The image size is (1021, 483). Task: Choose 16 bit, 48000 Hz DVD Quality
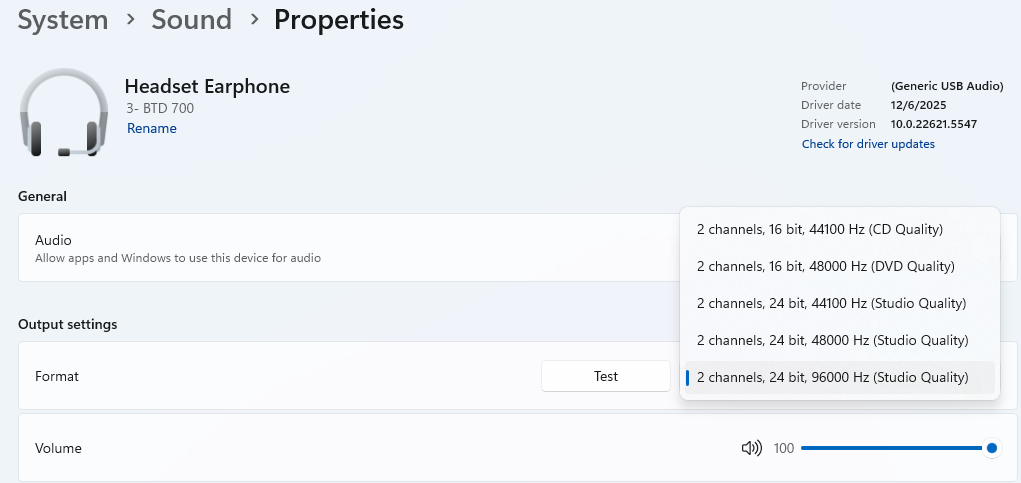coord(825,266)
